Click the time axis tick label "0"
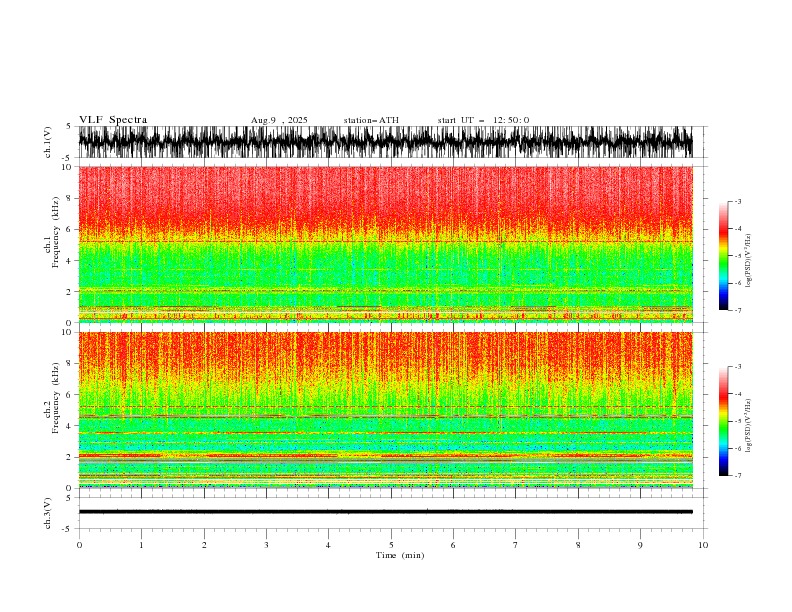Image resolution: width=792 pixels, height=612 pixels. 79,545
